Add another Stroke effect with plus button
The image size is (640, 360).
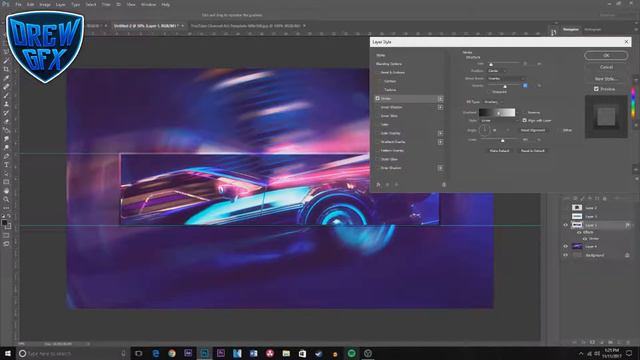coord(440,99)
